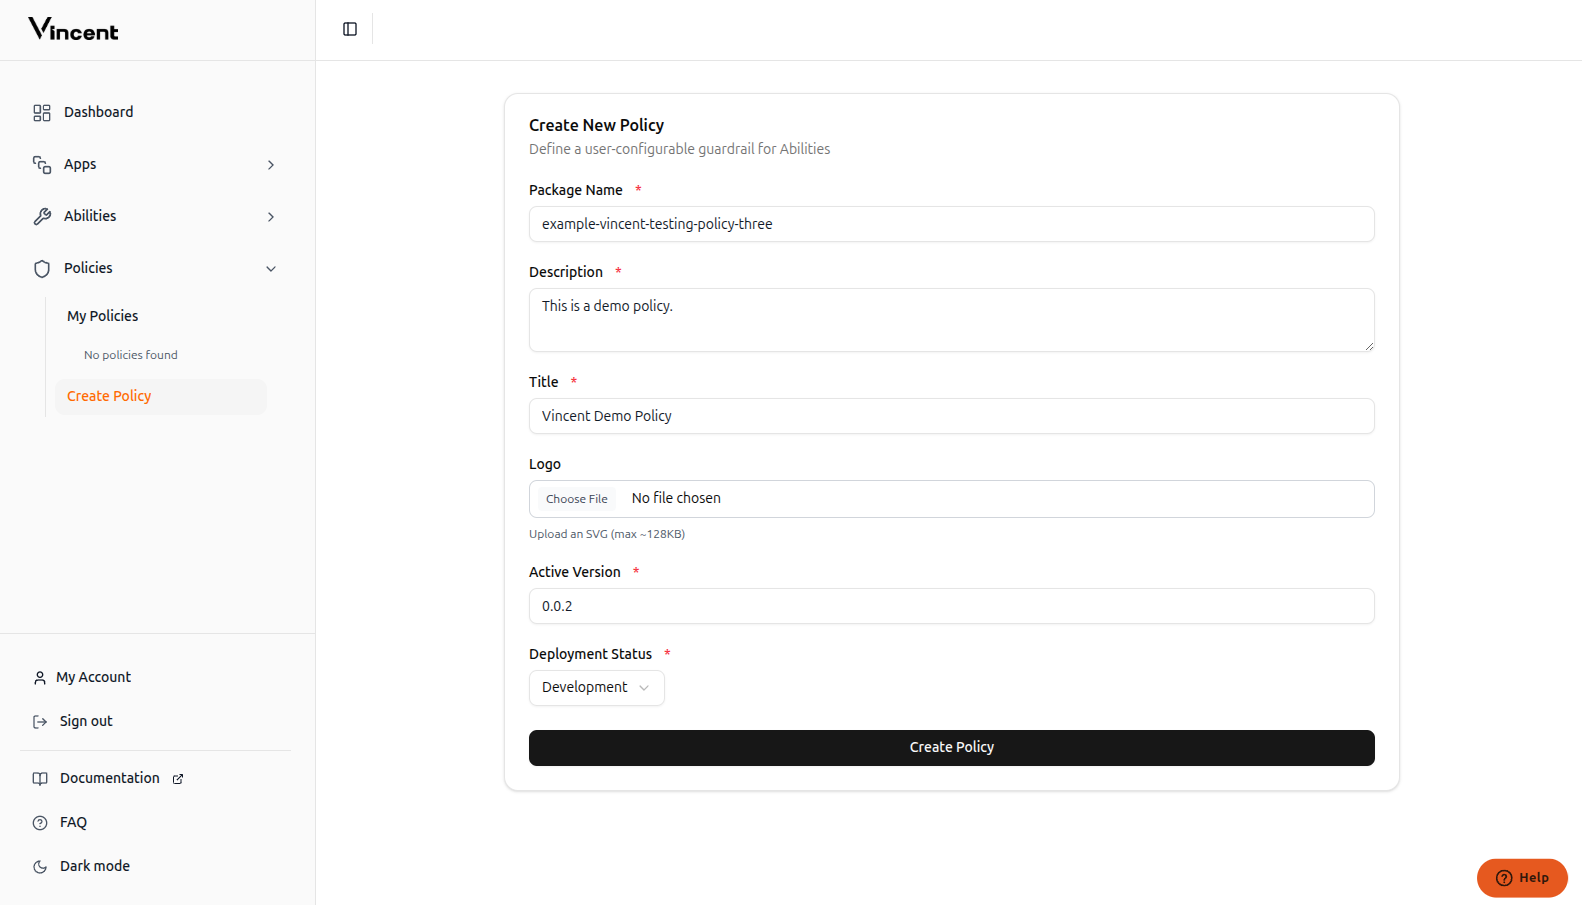Viewport: 1582px width, 905px height.
Task: Open the Documentation book icon
Action: point(40,778)
